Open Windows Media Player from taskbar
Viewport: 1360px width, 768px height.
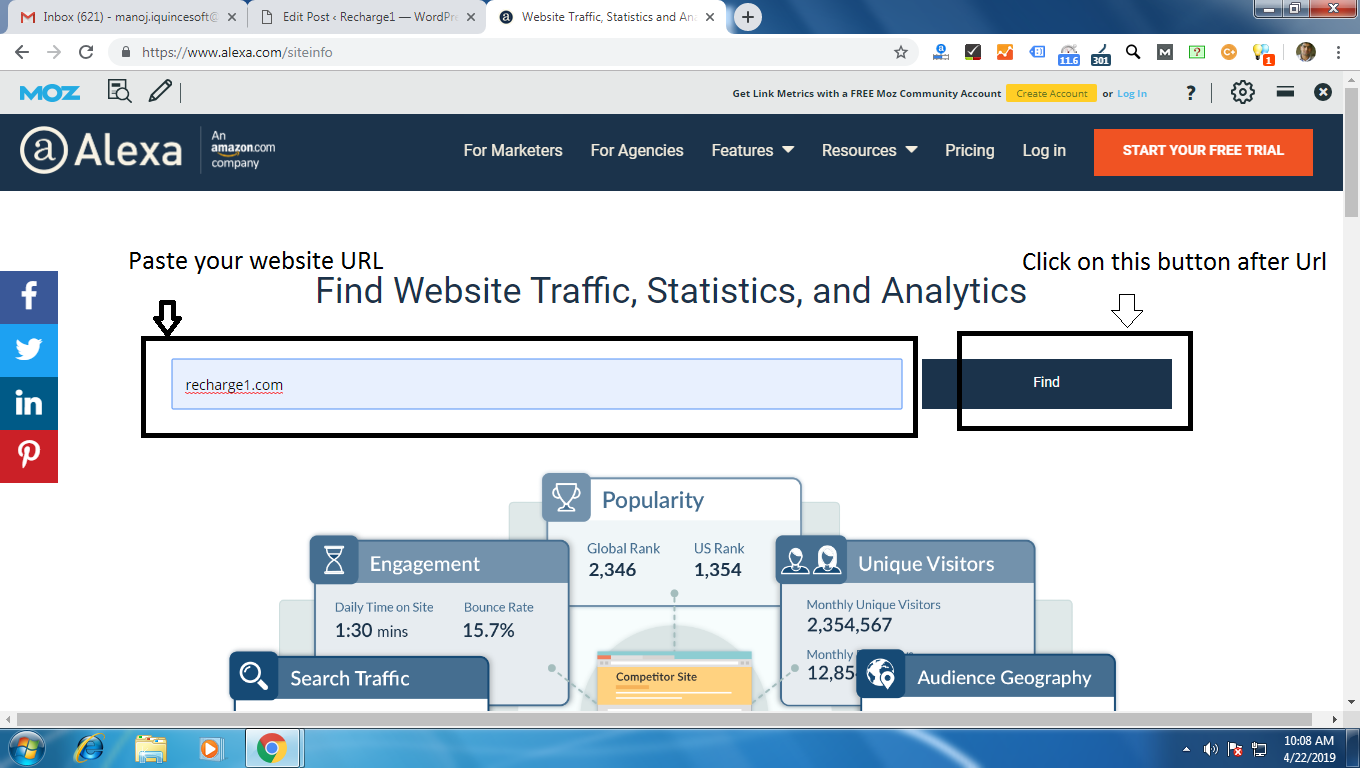click(x=210, y=748)
